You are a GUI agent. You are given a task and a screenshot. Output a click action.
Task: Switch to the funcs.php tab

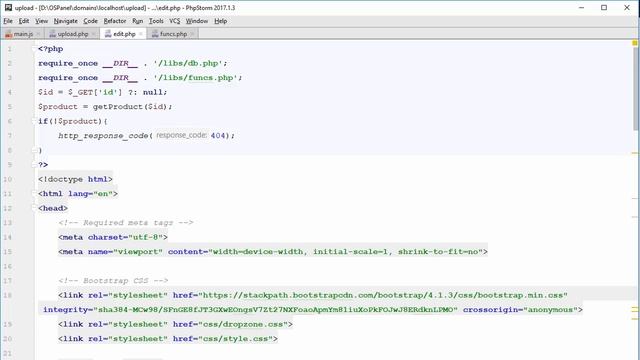[x=173, y=34]
